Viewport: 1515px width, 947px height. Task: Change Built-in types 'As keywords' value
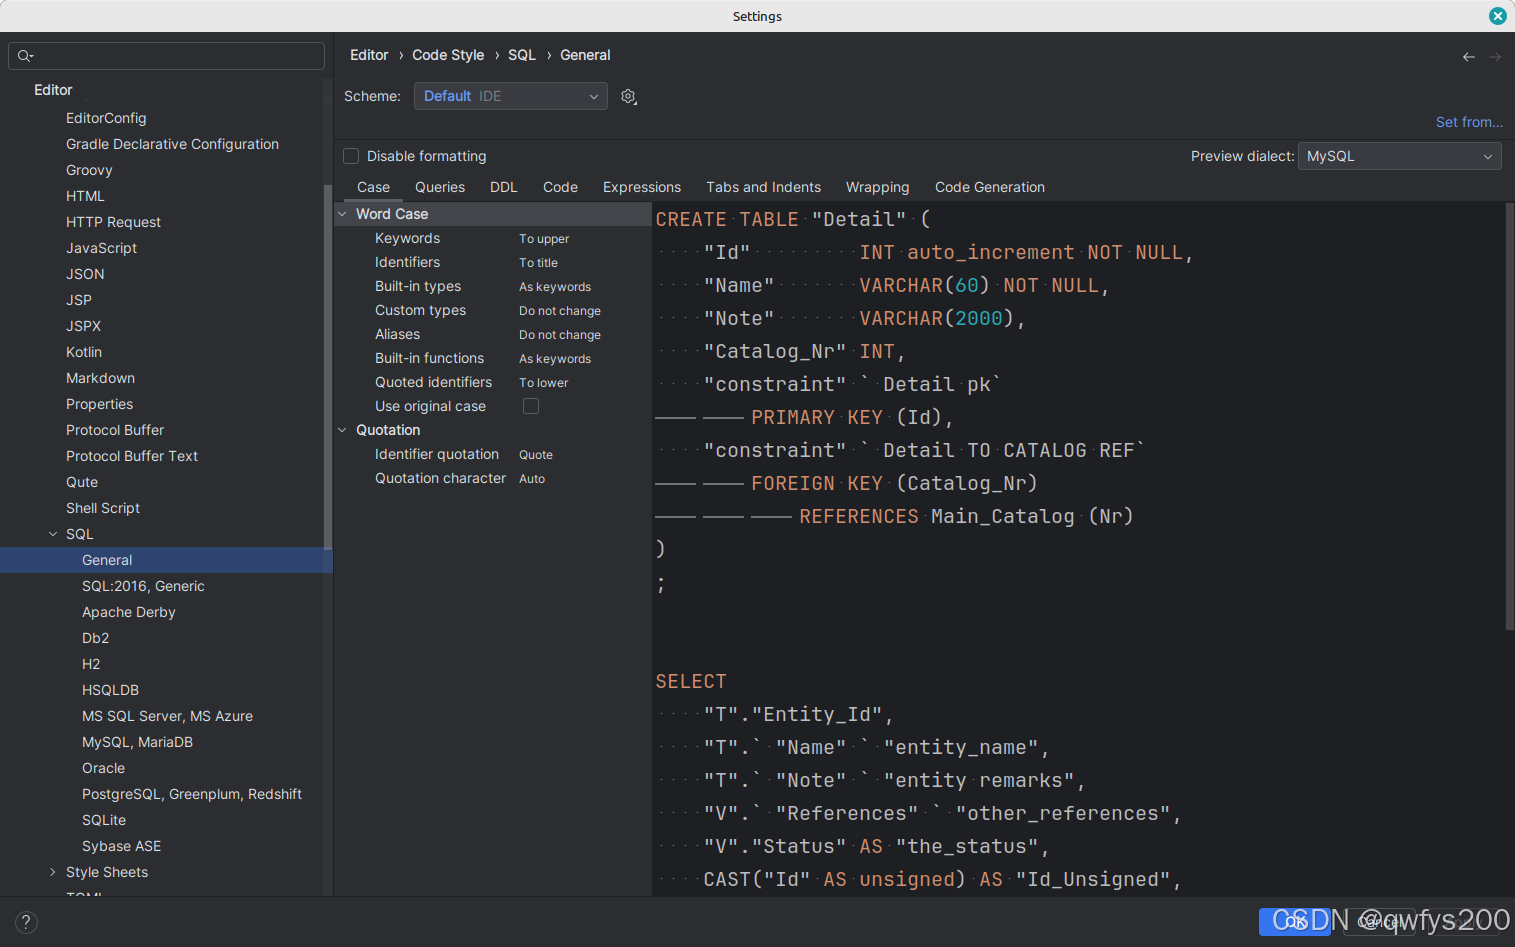pyautogui.click(x=555, y=287)
